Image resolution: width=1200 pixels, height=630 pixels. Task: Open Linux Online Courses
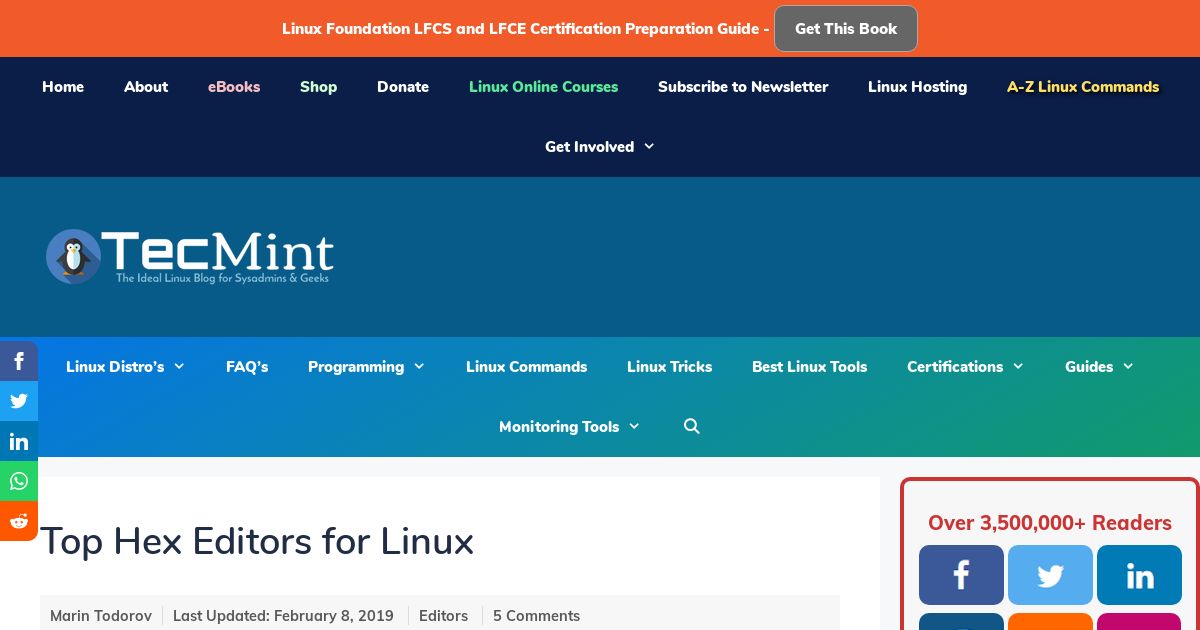click(x=543, y=87)
